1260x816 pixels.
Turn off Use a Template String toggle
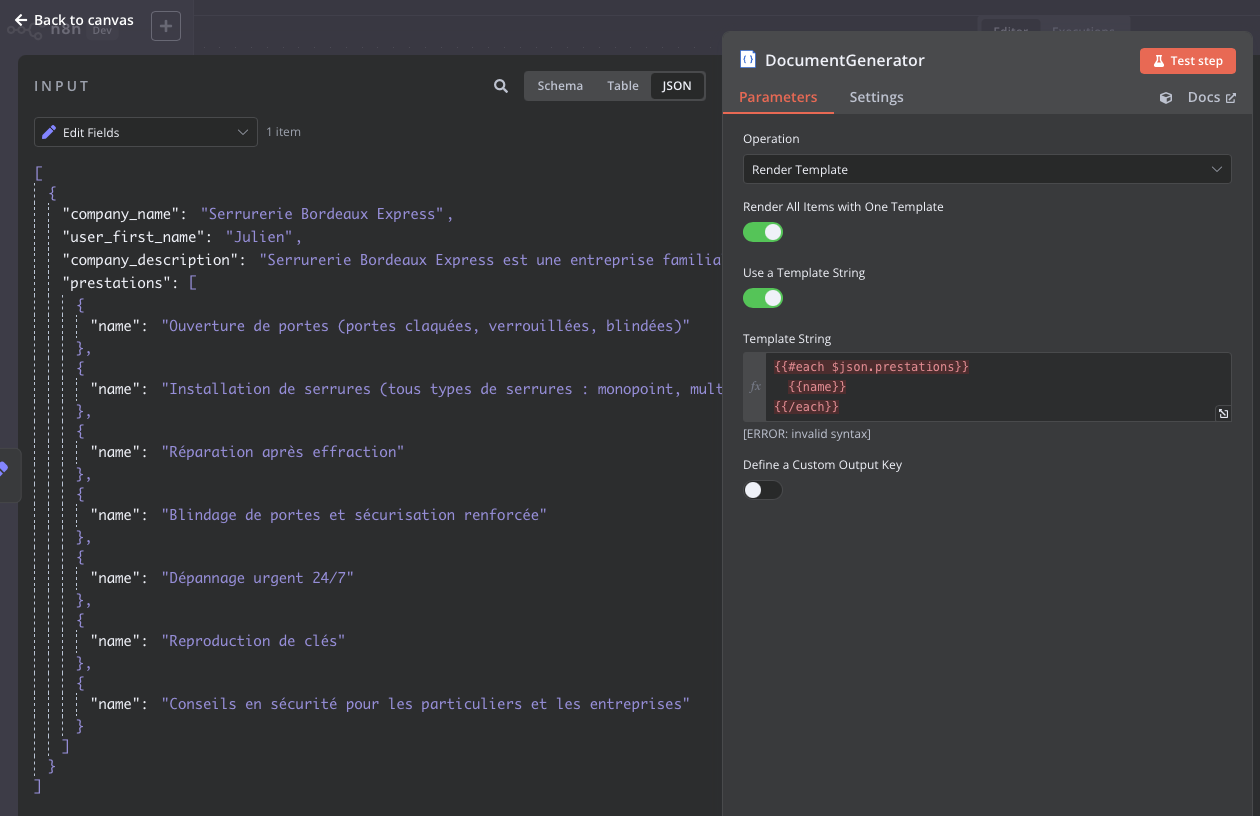coord(763,298)
